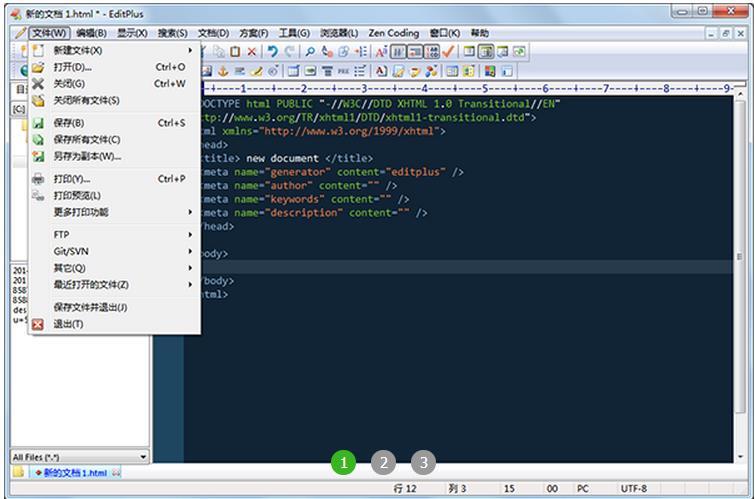Select 保存(B) in the File menu
The height and width of the screenshot is (499, 755).
coord(68,123)
